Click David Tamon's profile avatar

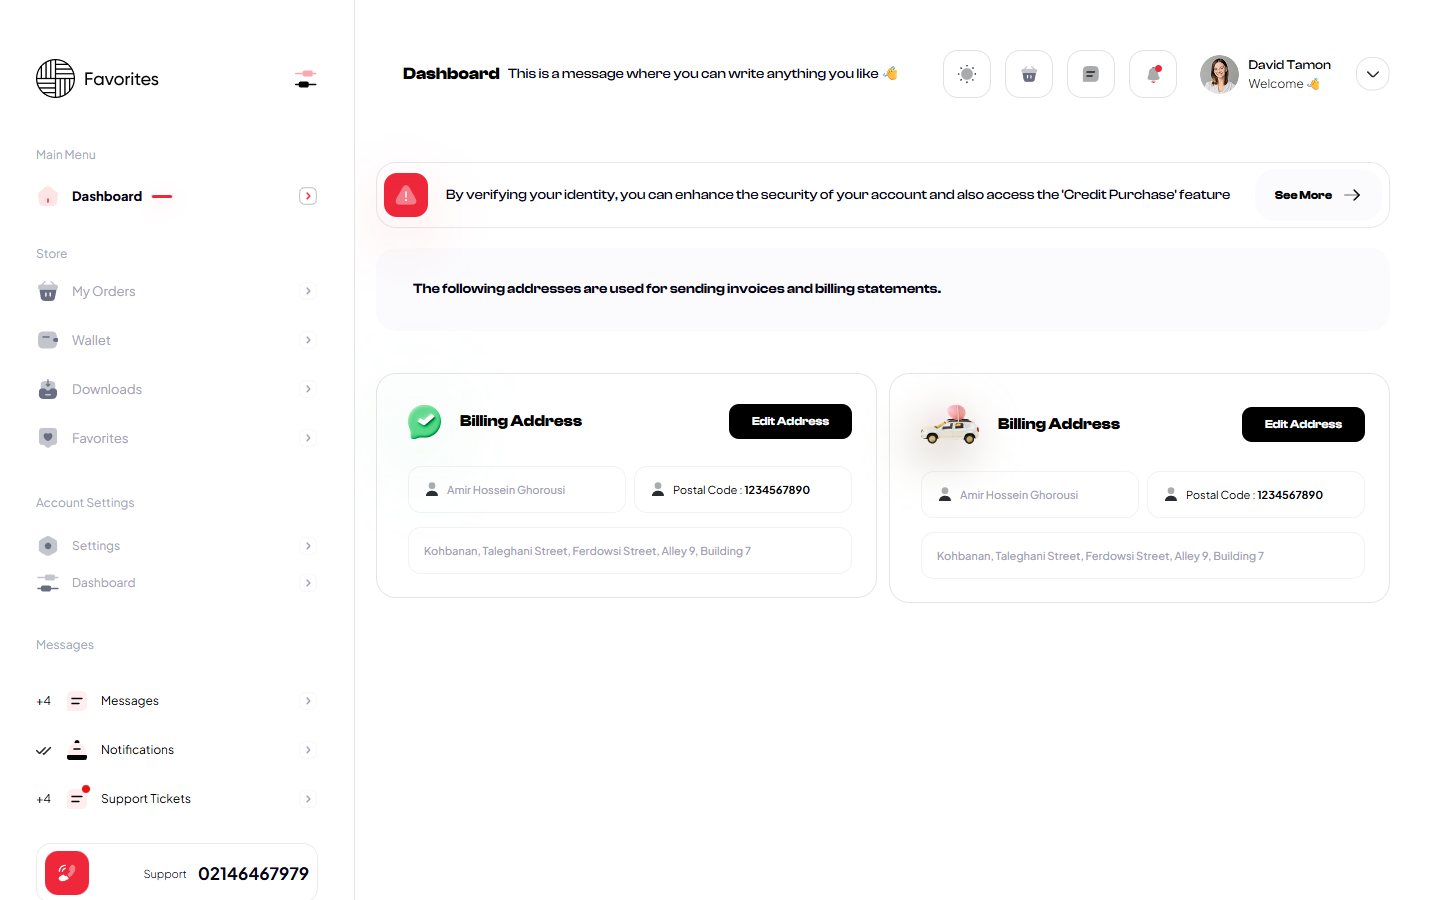point(1219,74)
